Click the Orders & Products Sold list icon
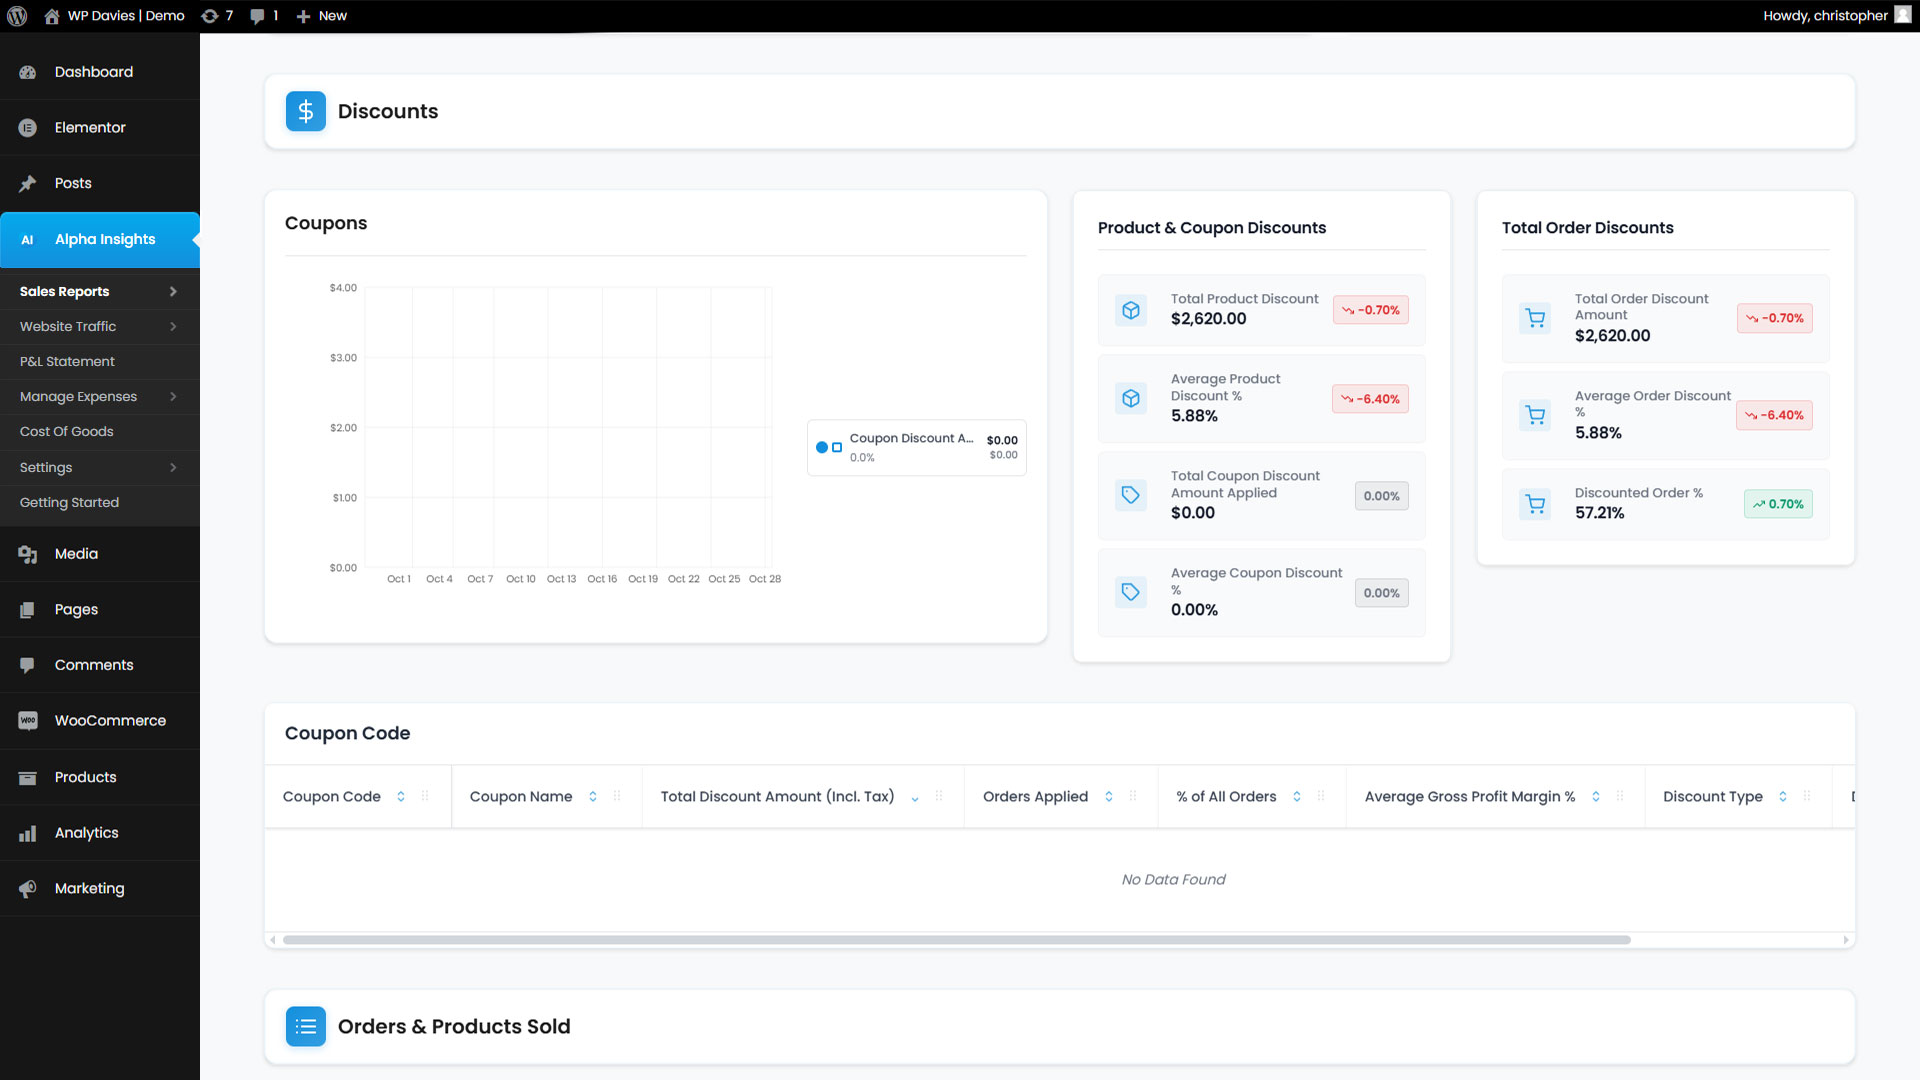The image size is (1920, 1080). [x=305, y=1026]
